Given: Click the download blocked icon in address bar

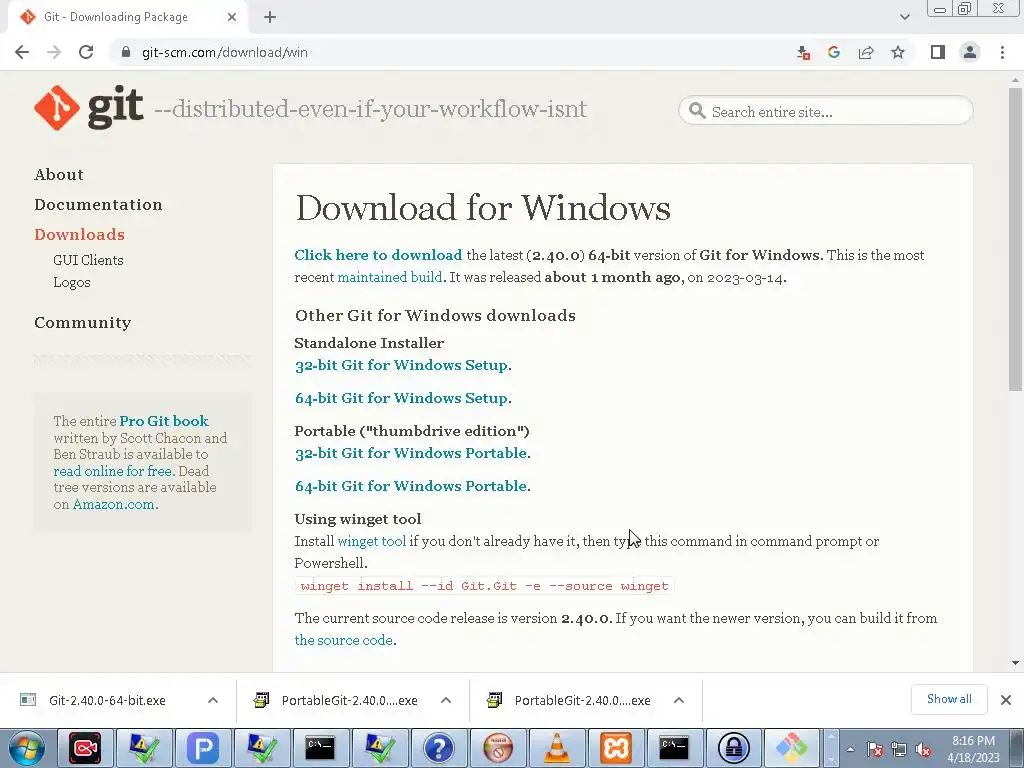Looking at the screenshot, I should (803, 52).
